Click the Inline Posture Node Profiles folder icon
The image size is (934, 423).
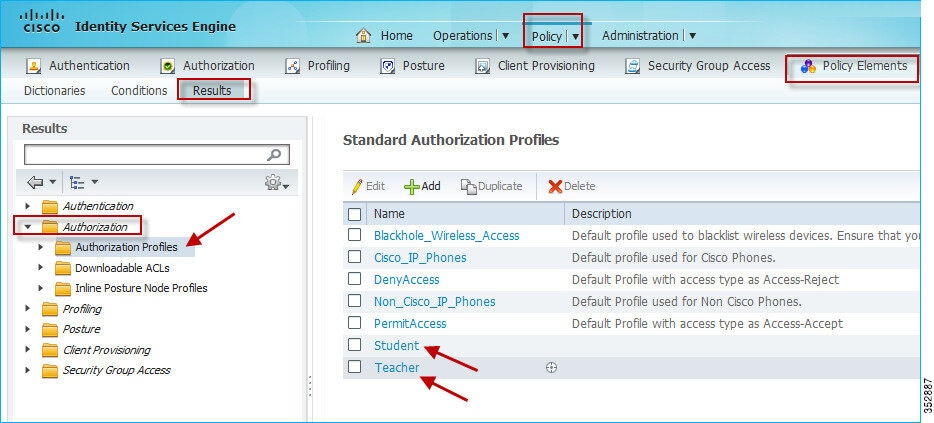pos(63,288)
